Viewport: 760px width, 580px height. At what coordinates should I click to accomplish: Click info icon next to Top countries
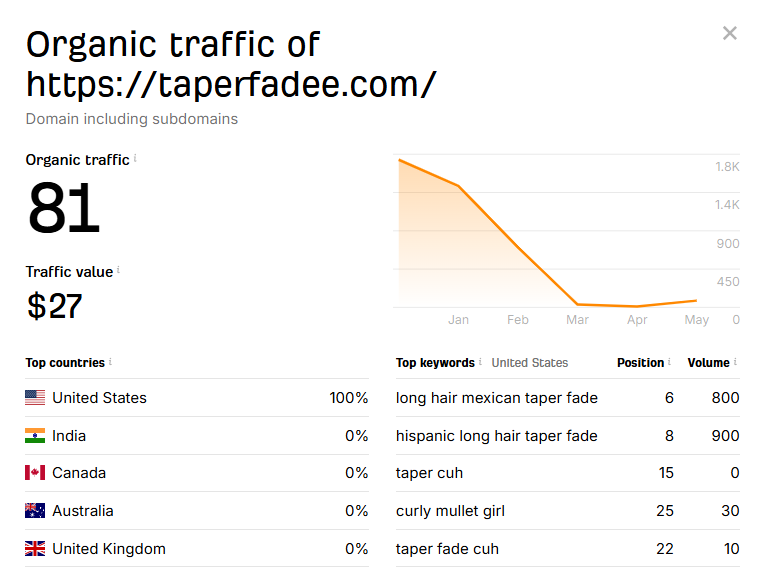tap(111, 361)
